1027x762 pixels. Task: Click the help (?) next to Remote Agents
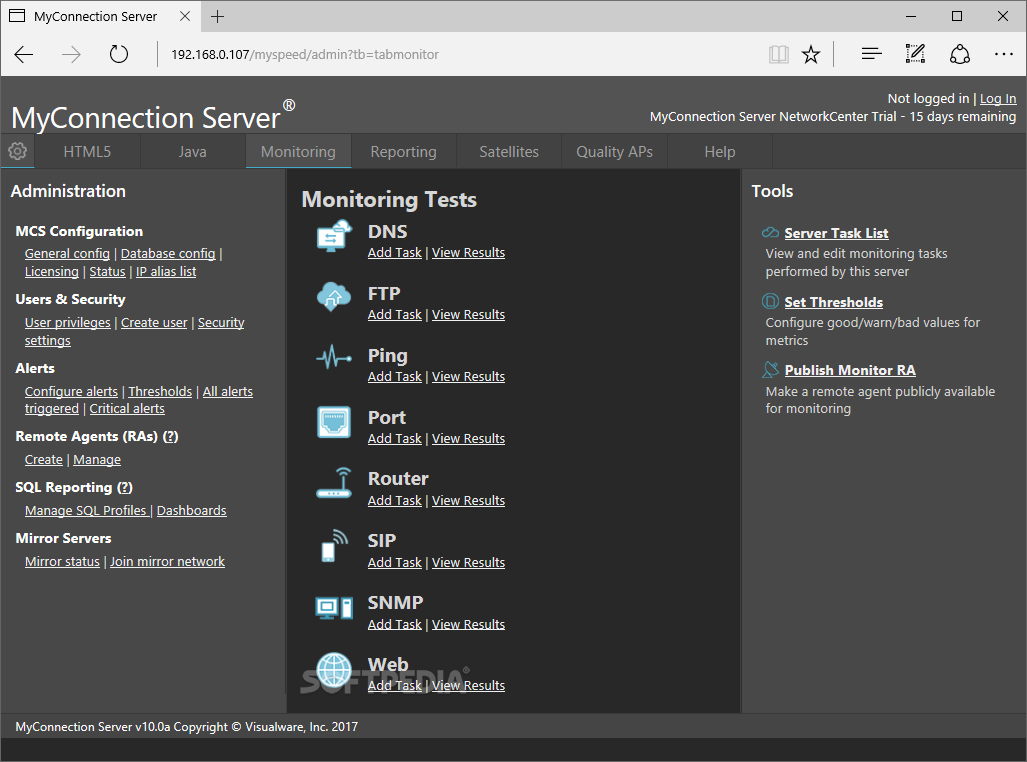(170, 436)
